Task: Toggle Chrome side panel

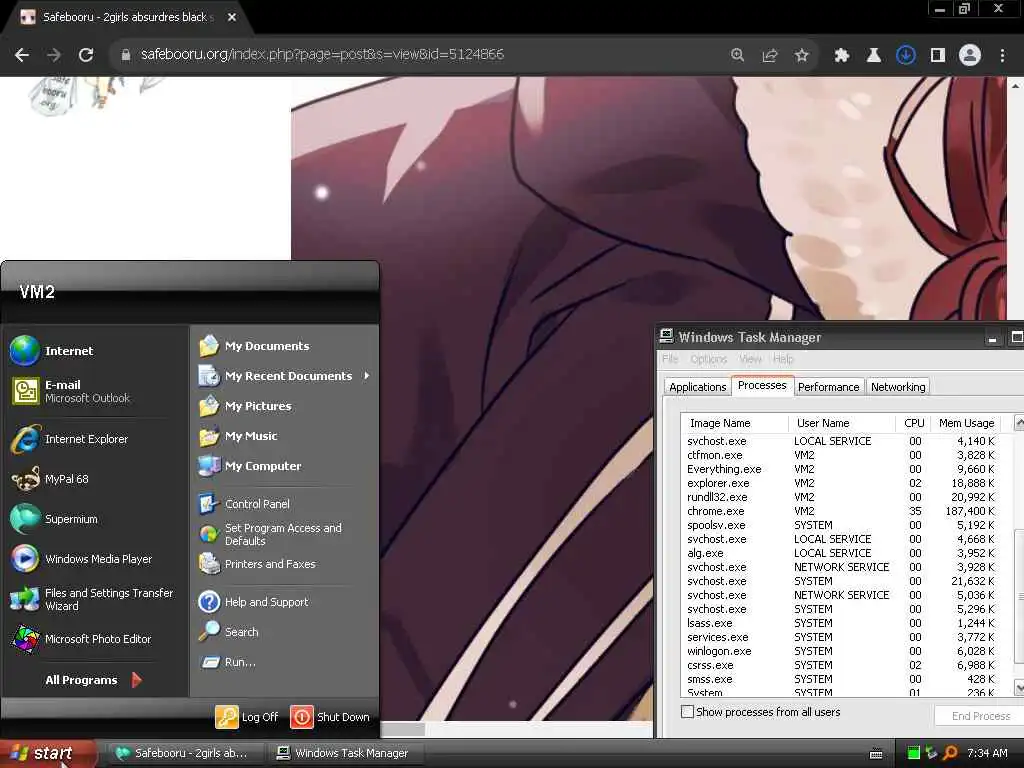Action: click(938, 55)
